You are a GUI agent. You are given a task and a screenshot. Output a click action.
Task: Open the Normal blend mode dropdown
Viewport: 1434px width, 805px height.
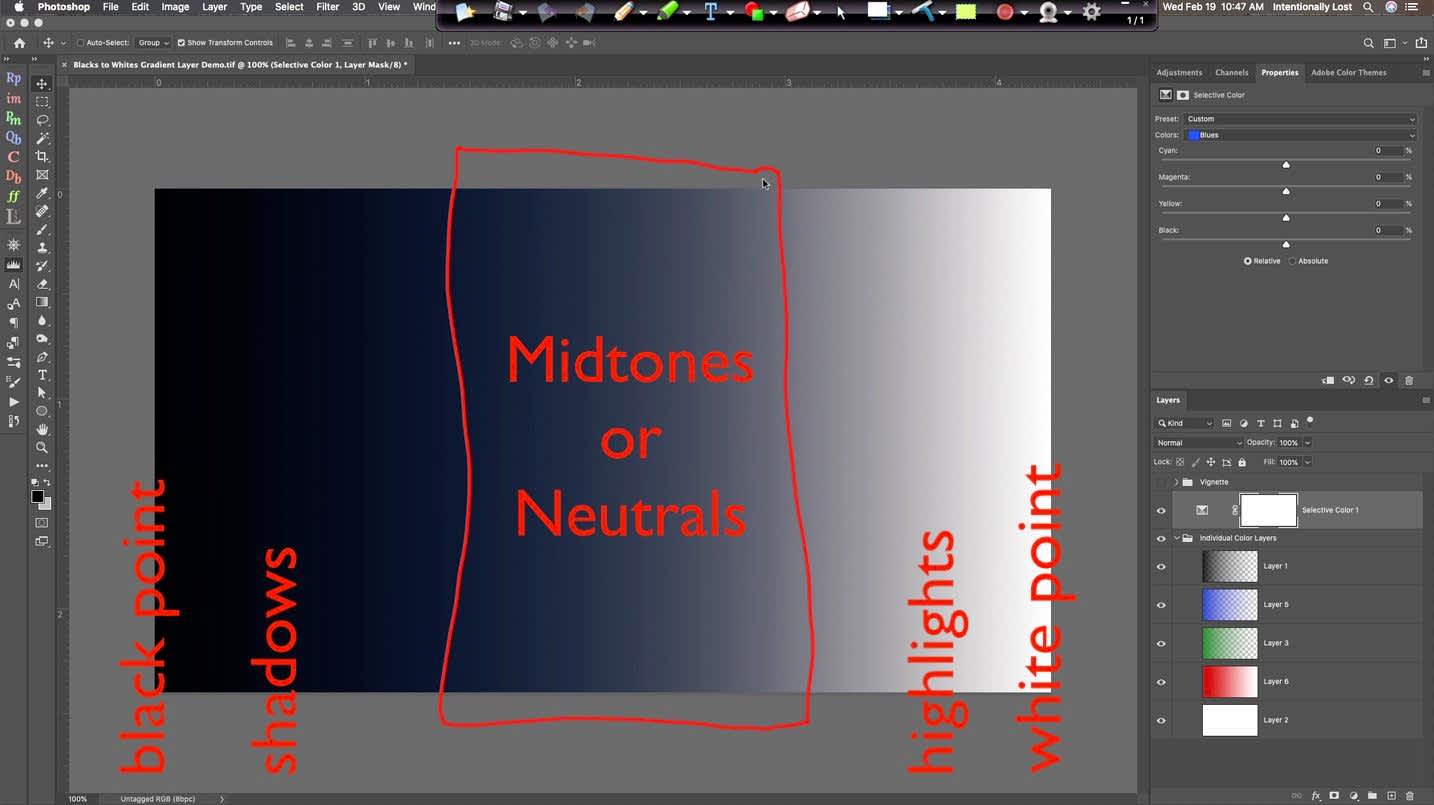click(1198, 442)
